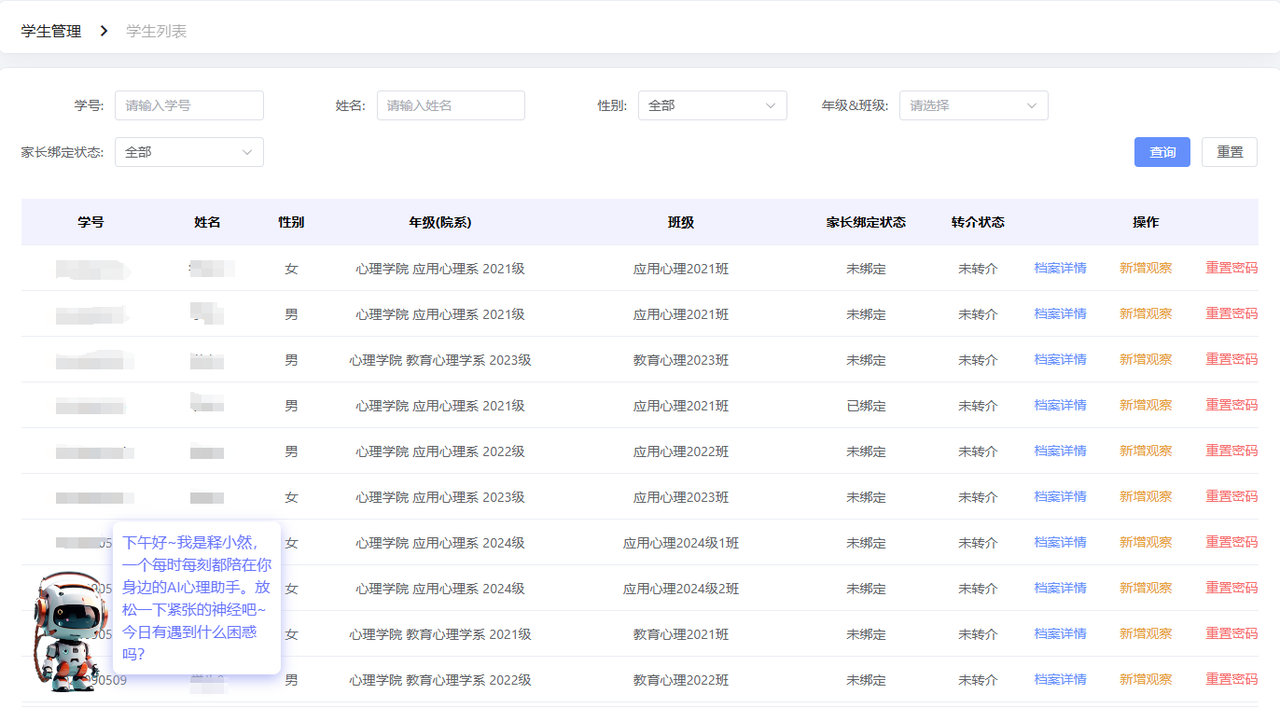Click 心理学院 应用心理系 2023级 cell
1280x708 pixels.
(440, 498)
